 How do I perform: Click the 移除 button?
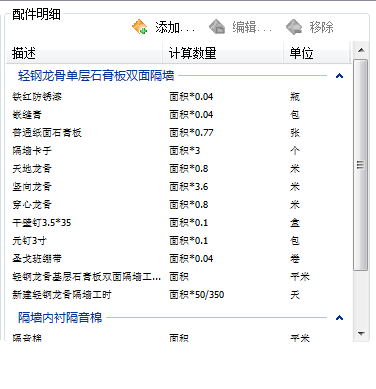[x=310, y=27]
